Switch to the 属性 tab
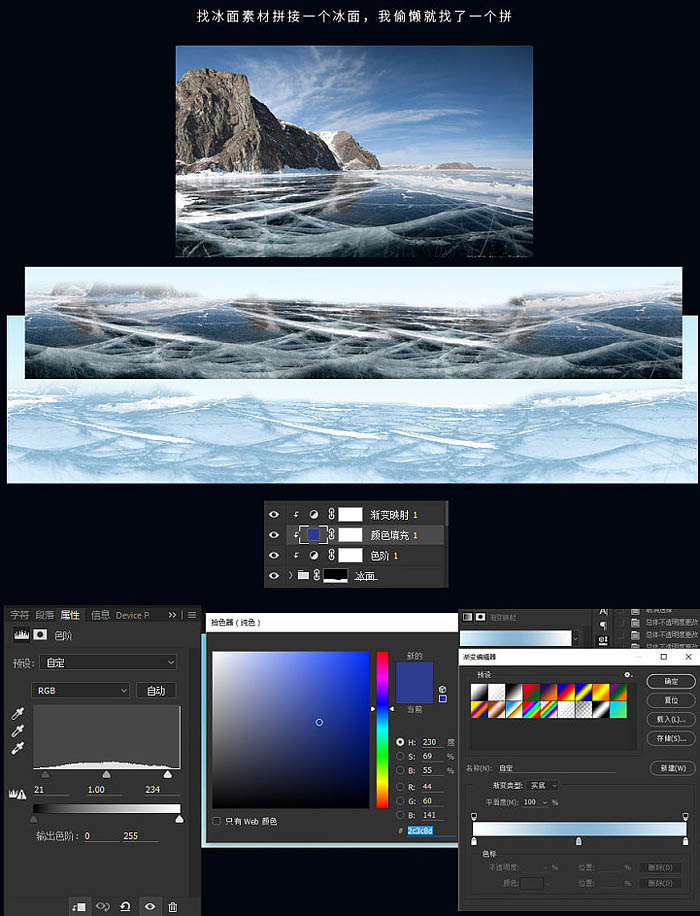This screenshot has width=700, height=916. click(70, 615)
